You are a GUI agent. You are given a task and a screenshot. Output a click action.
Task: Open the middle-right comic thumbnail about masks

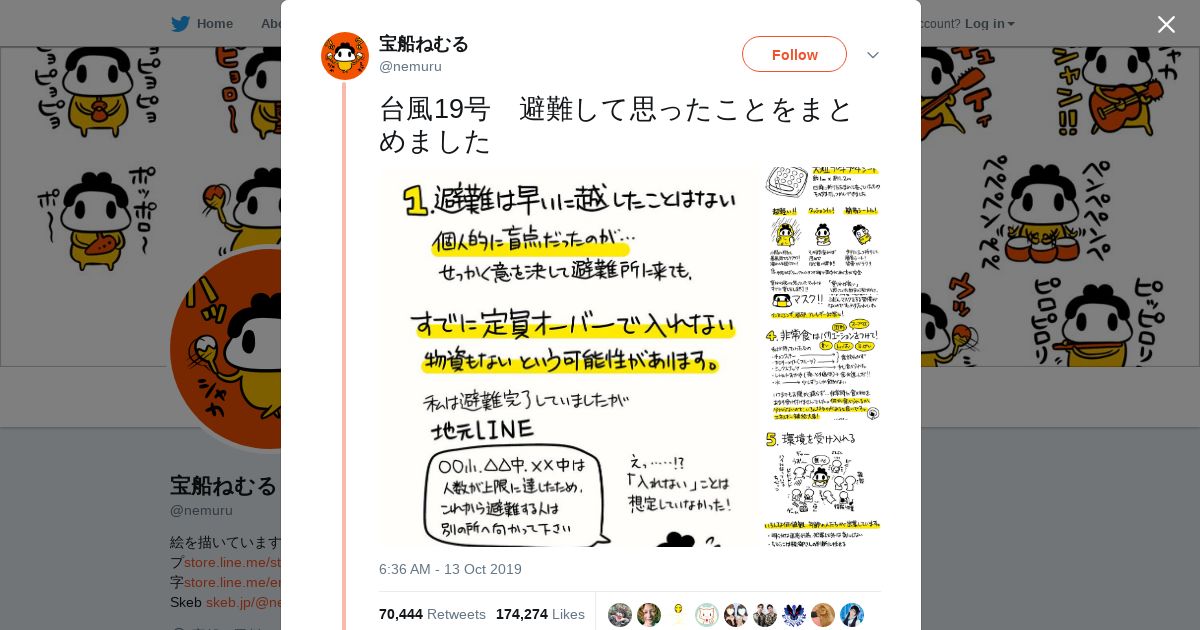(823, 357)
